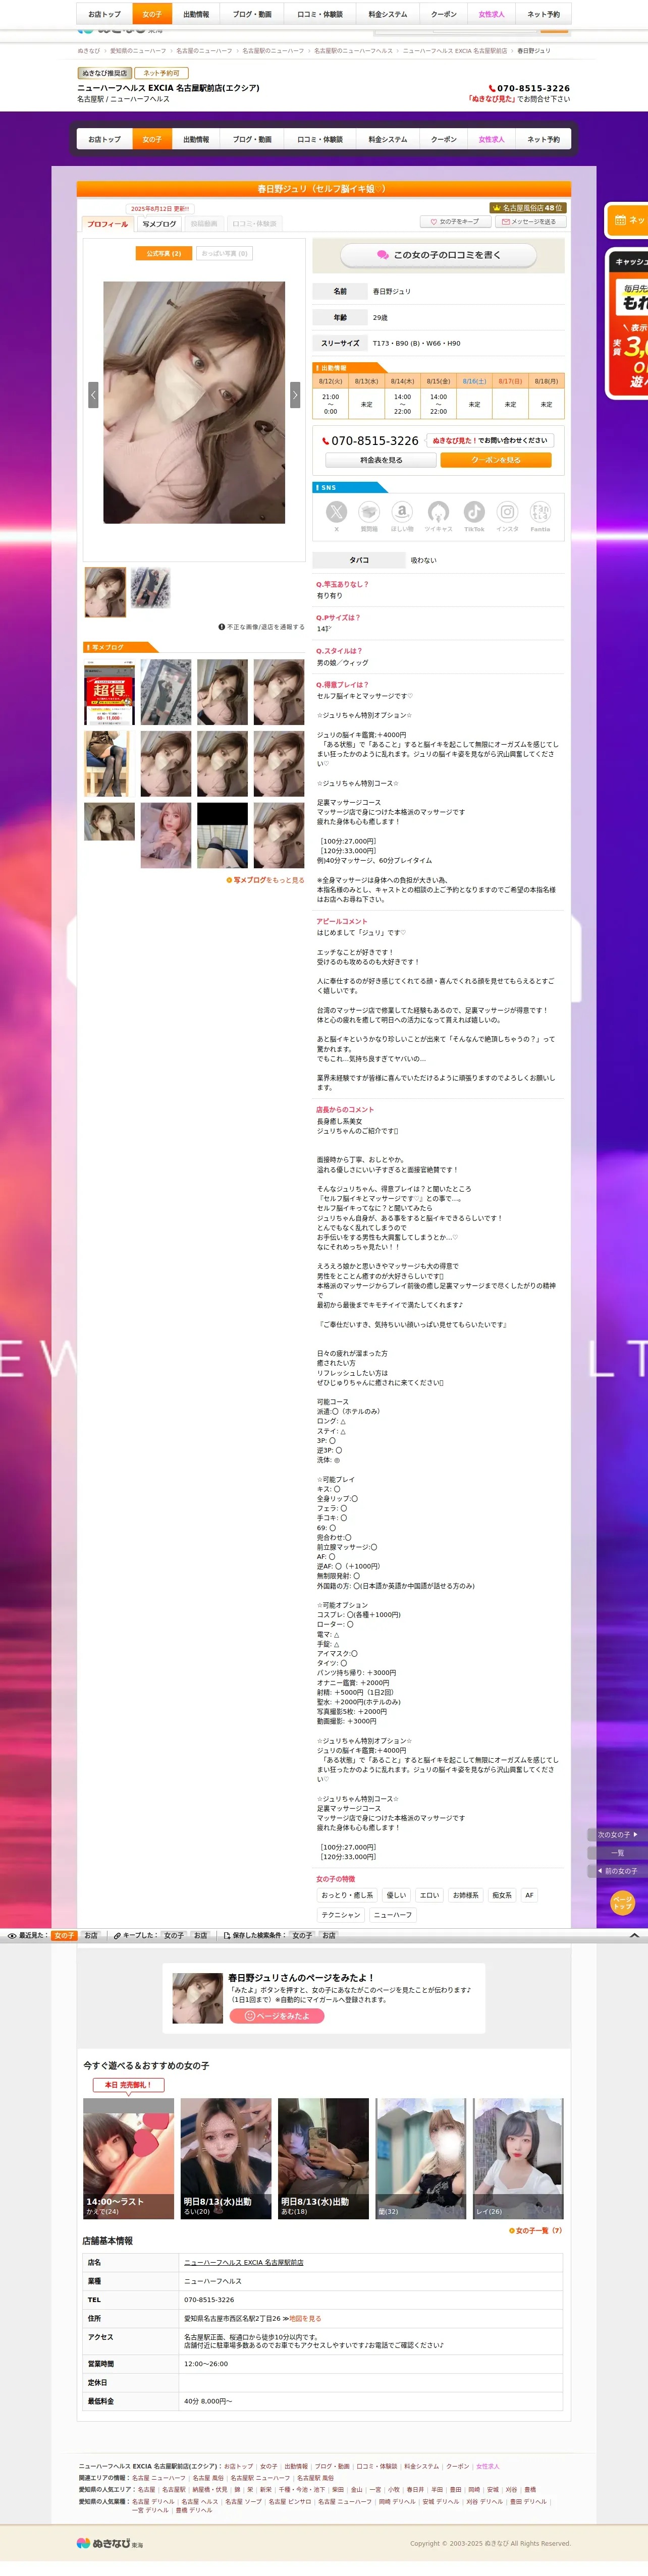This screenshot has height=2576, width=648.
Task: Click the round orange ページトップ button
Action: tap(622, 1903)
